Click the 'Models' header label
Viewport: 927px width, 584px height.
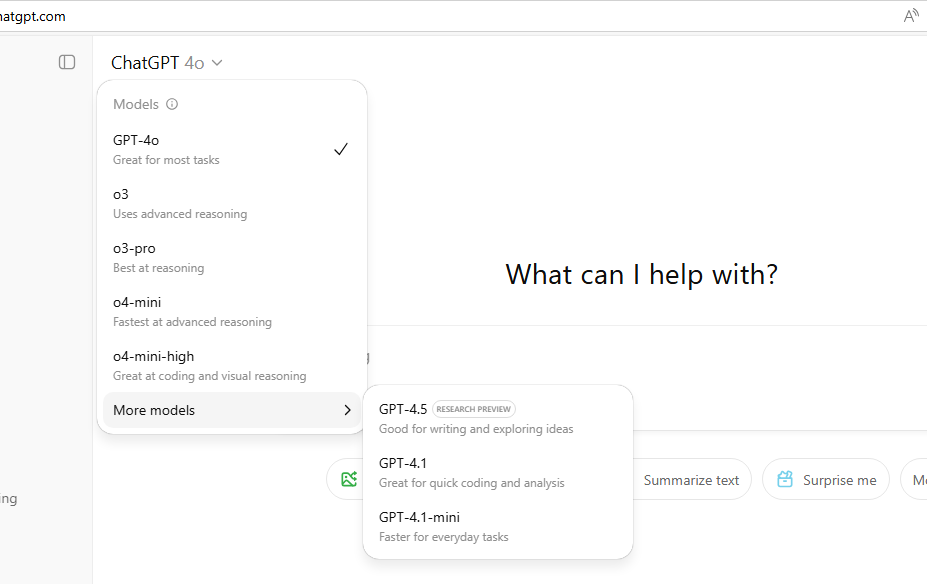pyautogui.click(x=136, y=104)
